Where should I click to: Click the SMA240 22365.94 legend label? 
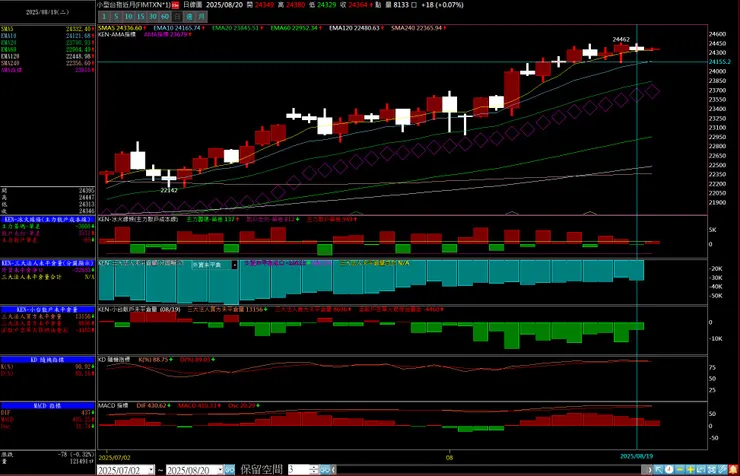(x=418, y=28)
